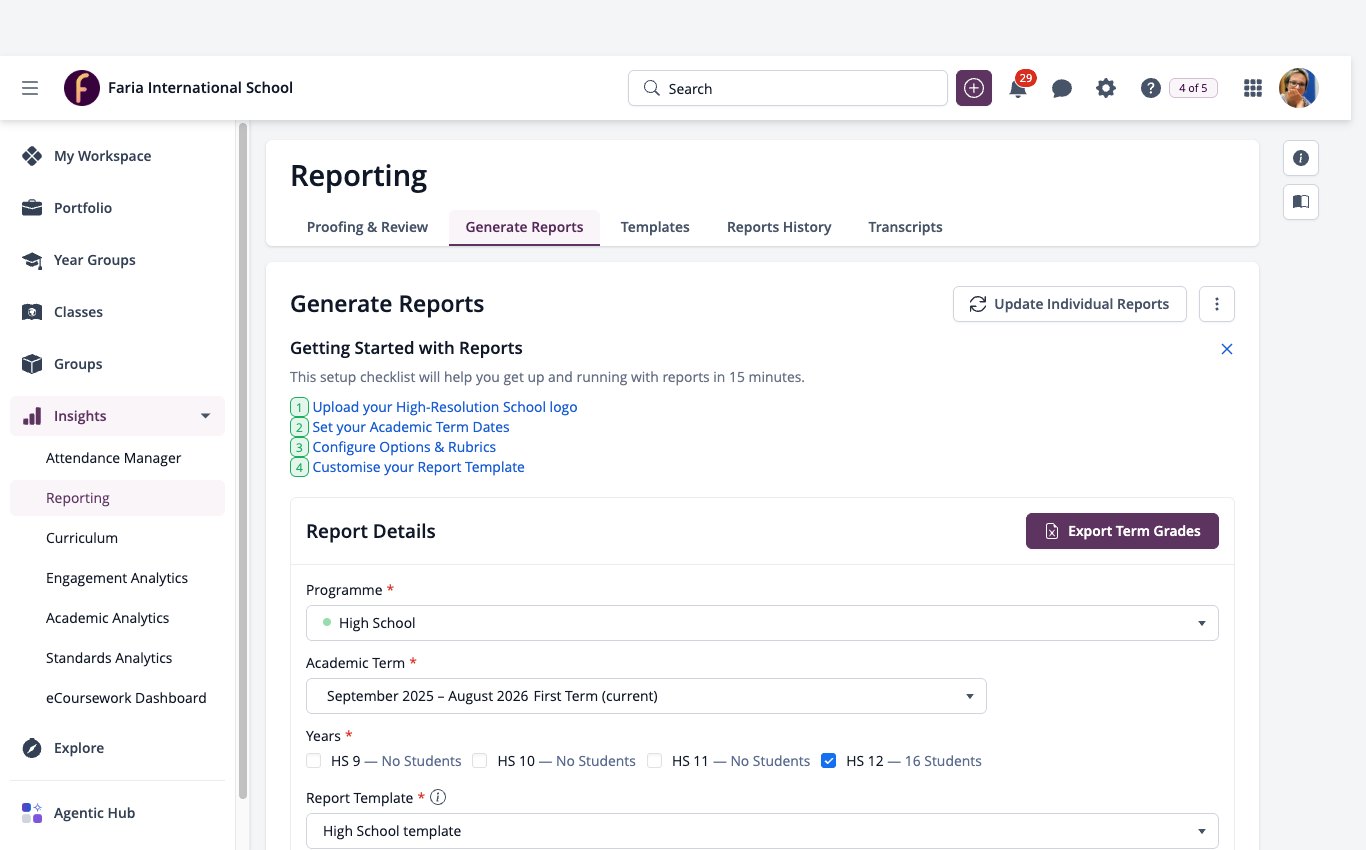Click the Export Term Grades button
The height and width of the screenshot is (850, 1366).
[1122, 531]
